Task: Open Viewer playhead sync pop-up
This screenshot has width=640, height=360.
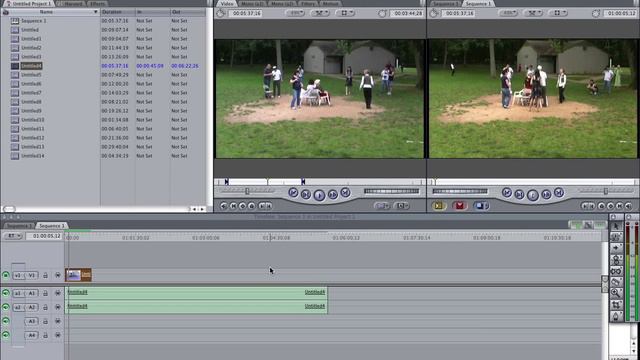Action: 320,13
